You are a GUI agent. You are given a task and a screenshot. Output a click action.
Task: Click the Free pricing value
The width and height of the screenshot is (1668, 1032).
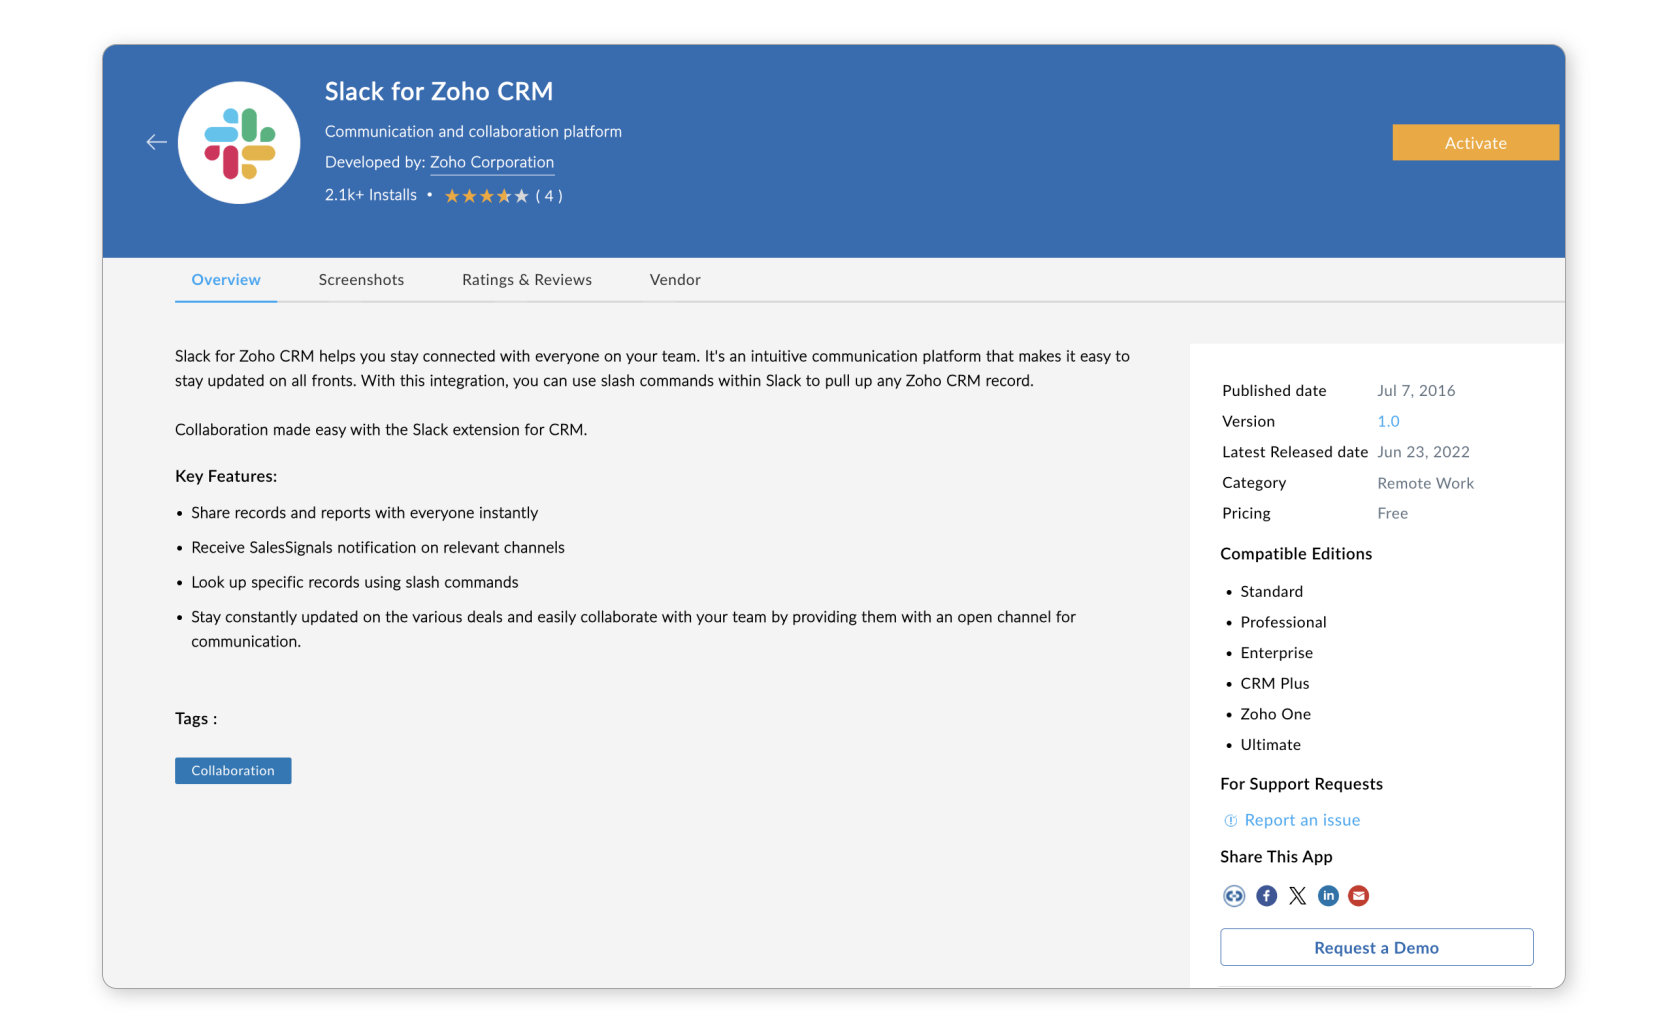[1392, 514]
